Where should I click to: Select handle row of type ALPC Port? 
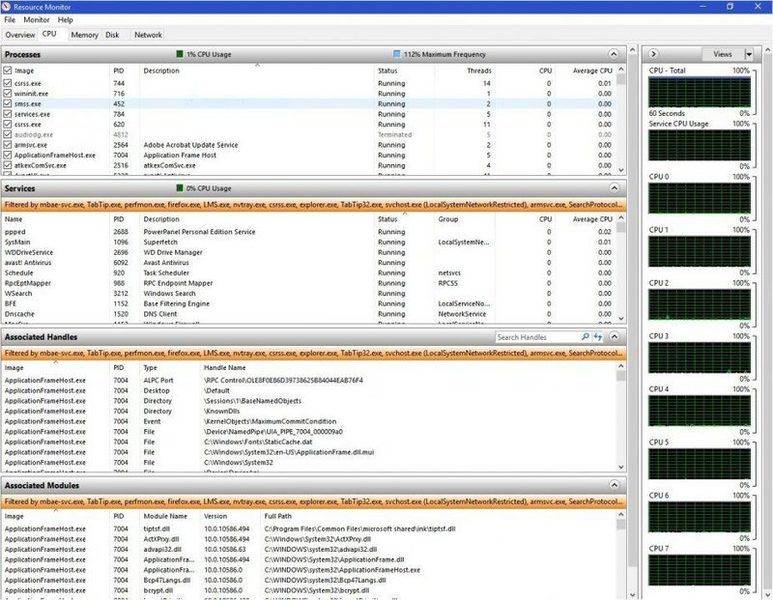click(x=309, y=380)
